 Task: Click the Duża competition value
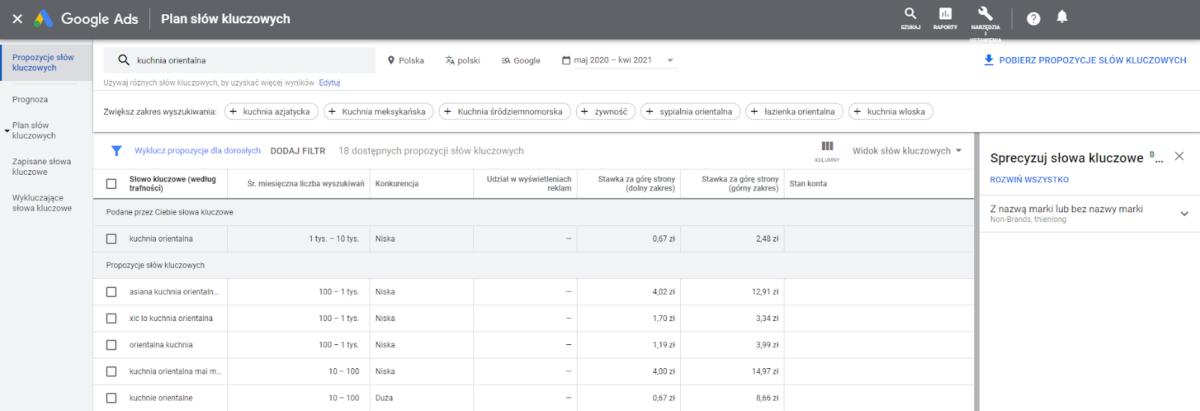coord(384,398)
